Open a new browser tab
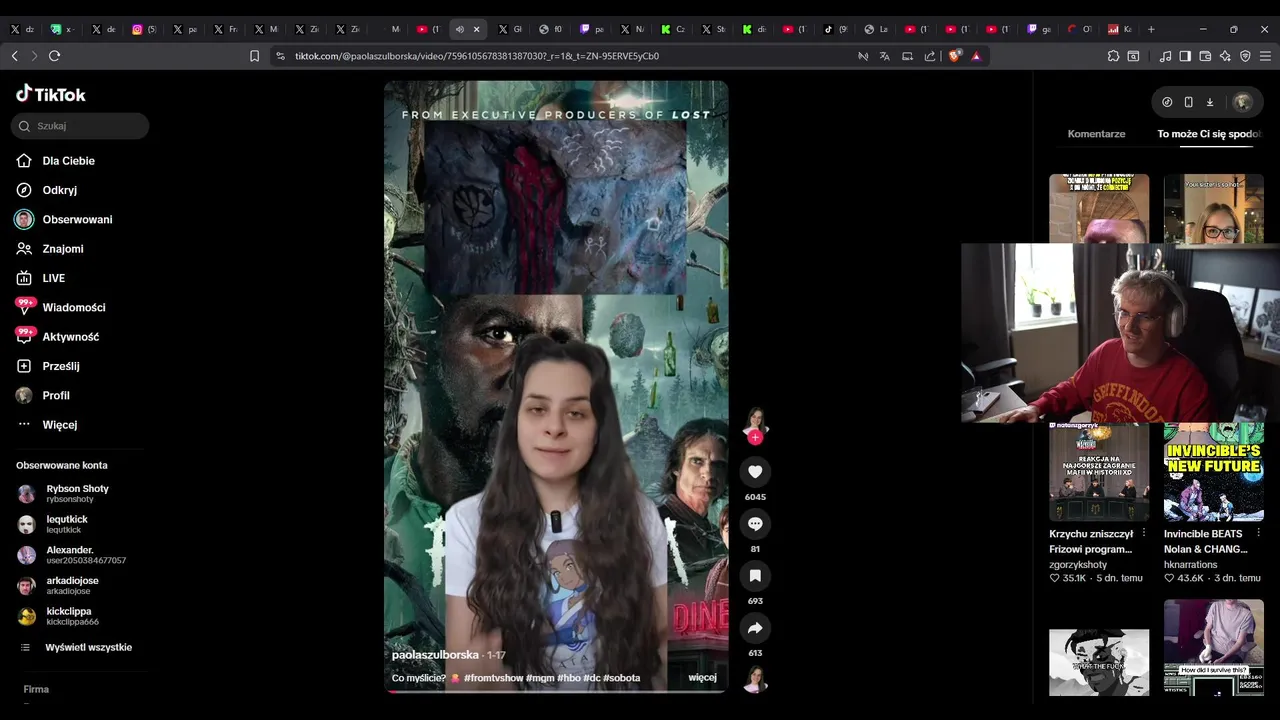1280x720 pixels. 1151,29
